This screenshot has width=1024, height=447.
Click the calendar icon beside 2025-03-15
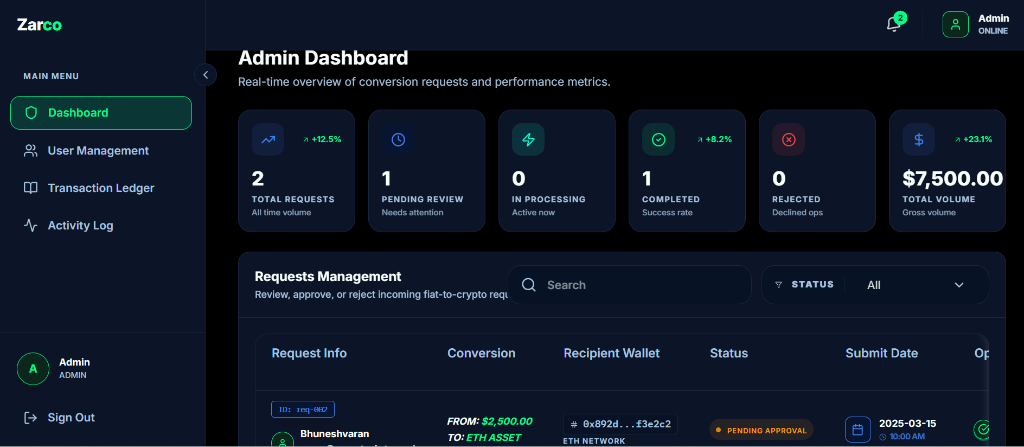click(858, 429)
